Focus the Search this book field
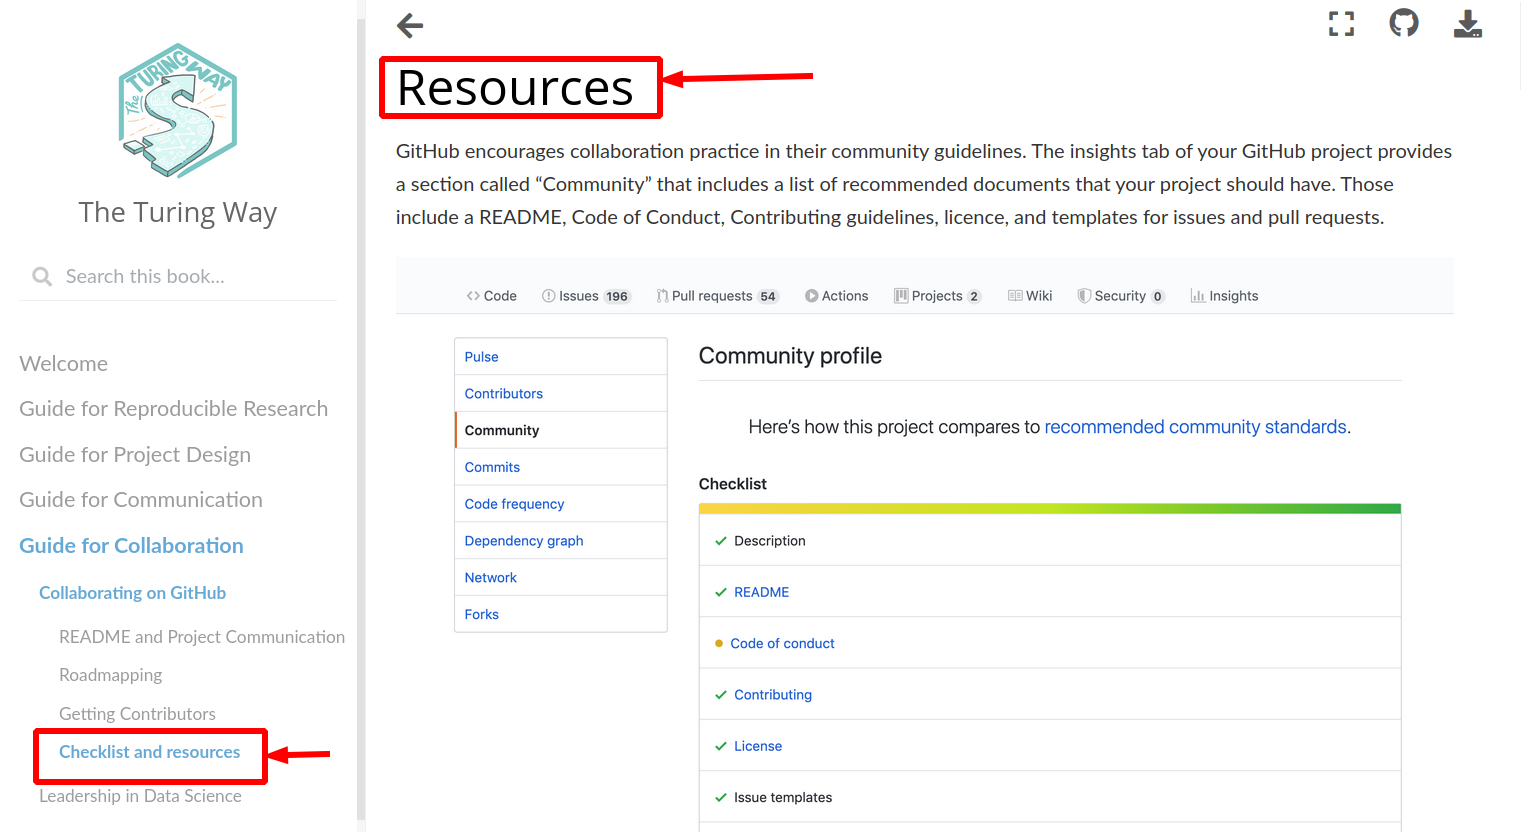 178,276
